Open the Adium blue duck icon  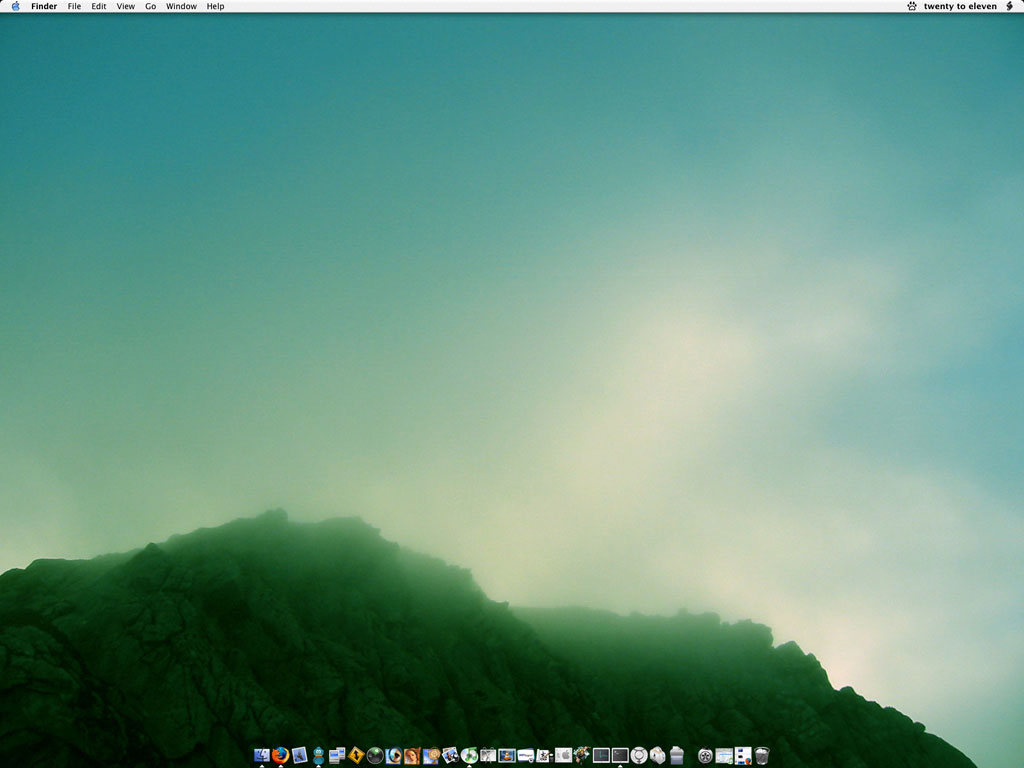(318, 756)
